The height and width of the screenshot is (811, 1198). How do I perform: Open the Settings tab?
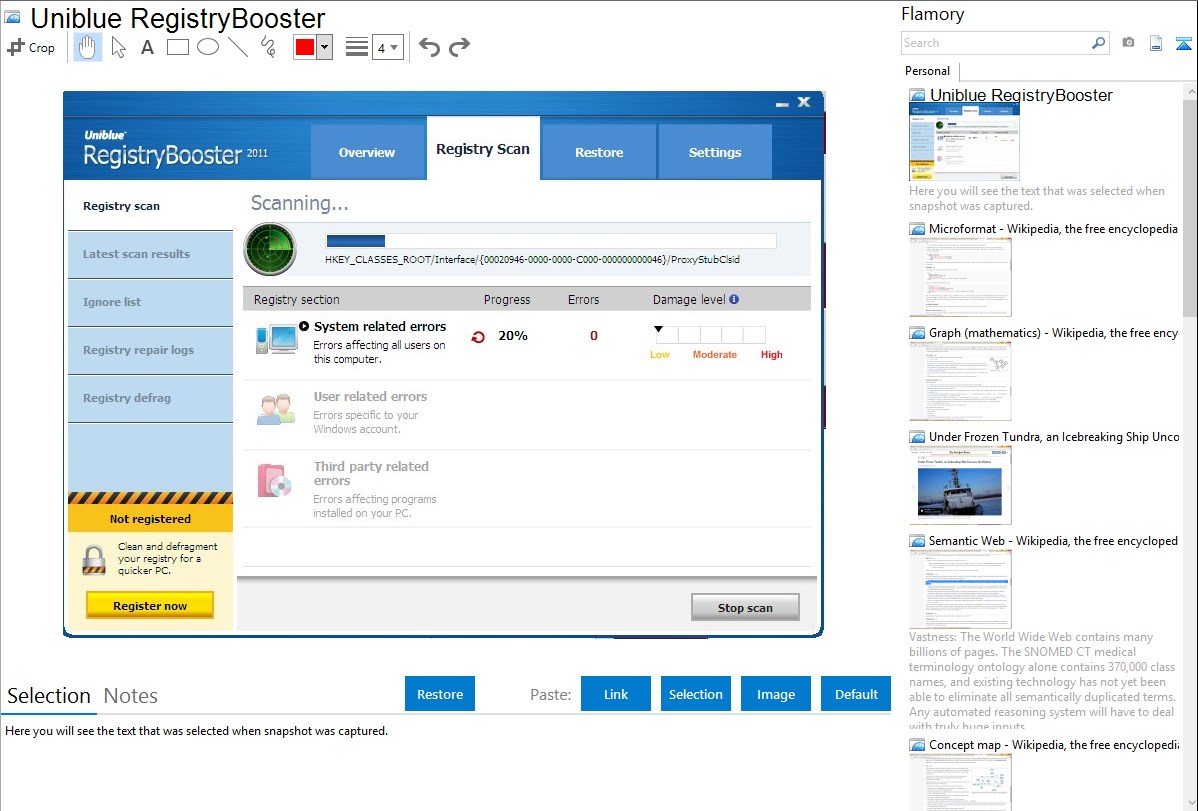715,152
